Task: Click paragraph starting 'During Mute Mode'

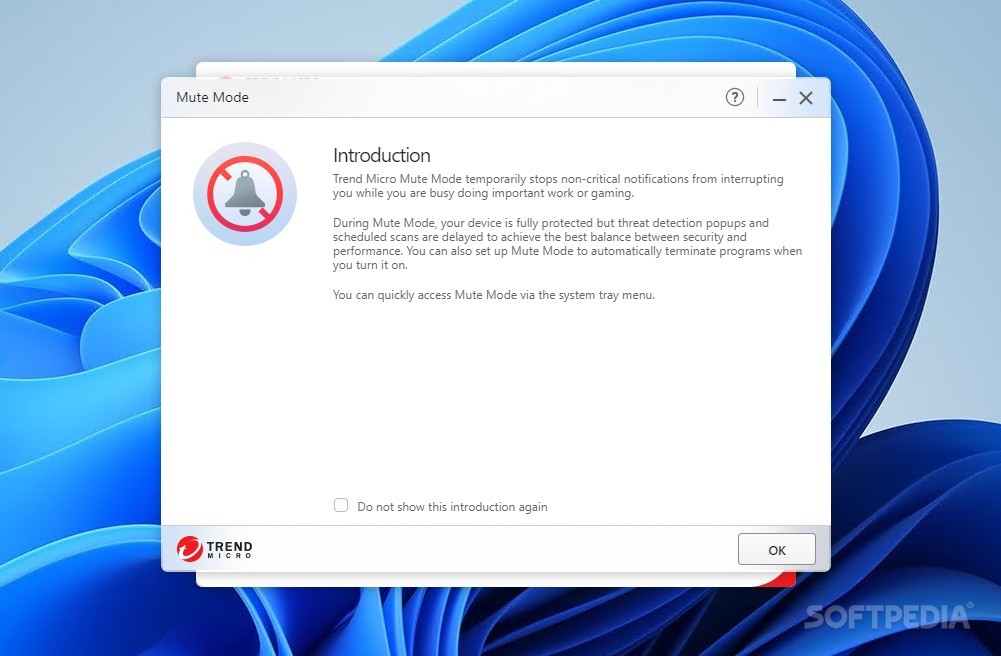Action: tap(568, 244)
